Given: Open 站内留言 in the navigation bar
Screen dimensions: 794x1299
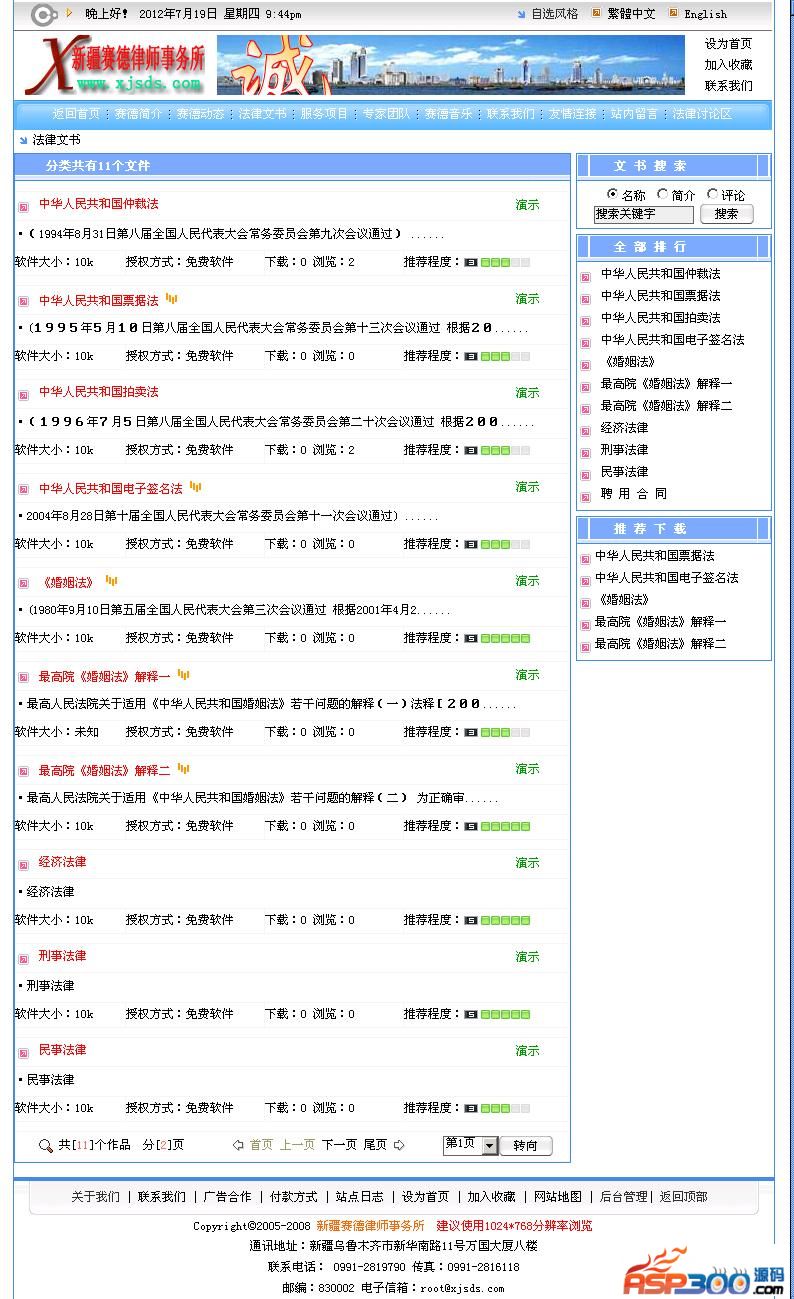Looking at the screenshot, I should pyautogui.click(x=634, y=114).
